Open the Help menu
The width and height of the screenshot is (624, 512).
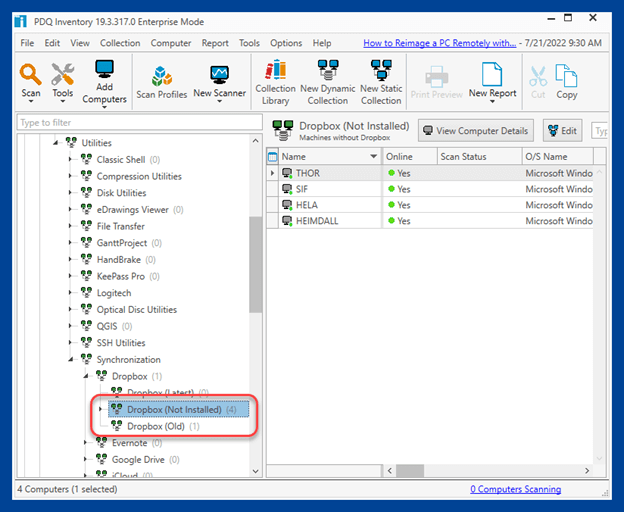click(x=322, y=43)
